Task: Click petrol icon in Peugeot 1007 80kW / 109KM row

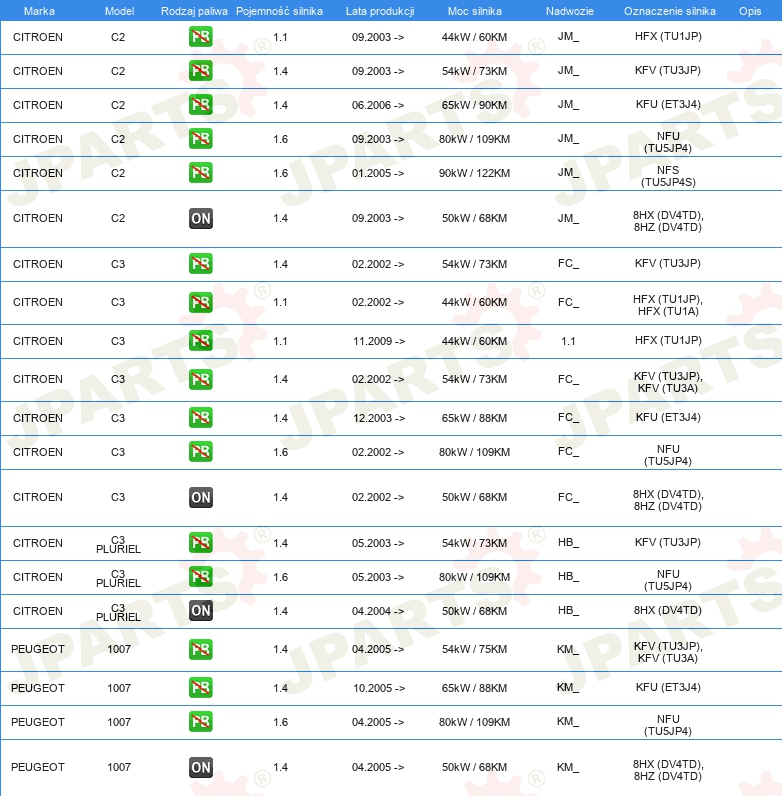Action: point(201,722)
